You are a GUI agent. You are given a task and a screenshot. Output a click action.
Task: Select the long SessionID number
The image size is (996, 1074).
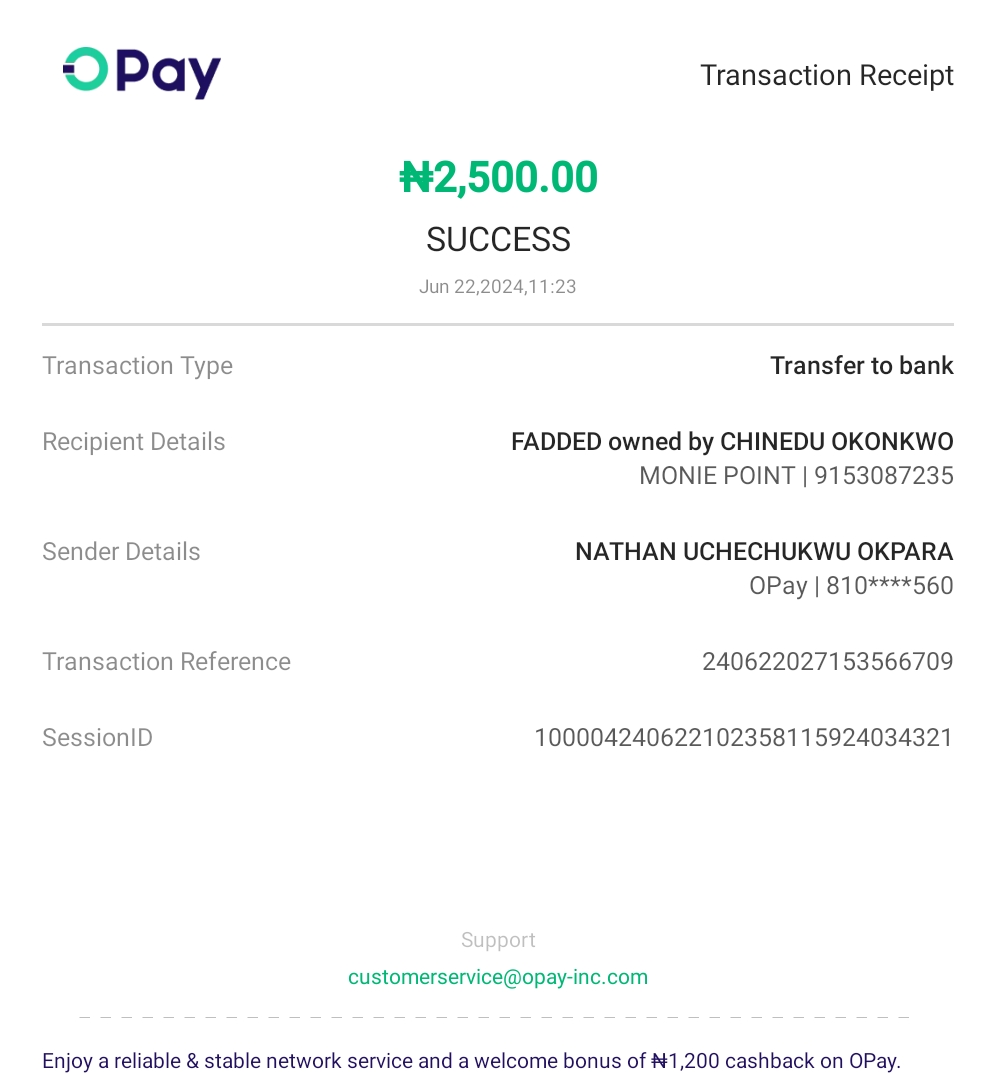pyautogui.click(x=743, y=738)
